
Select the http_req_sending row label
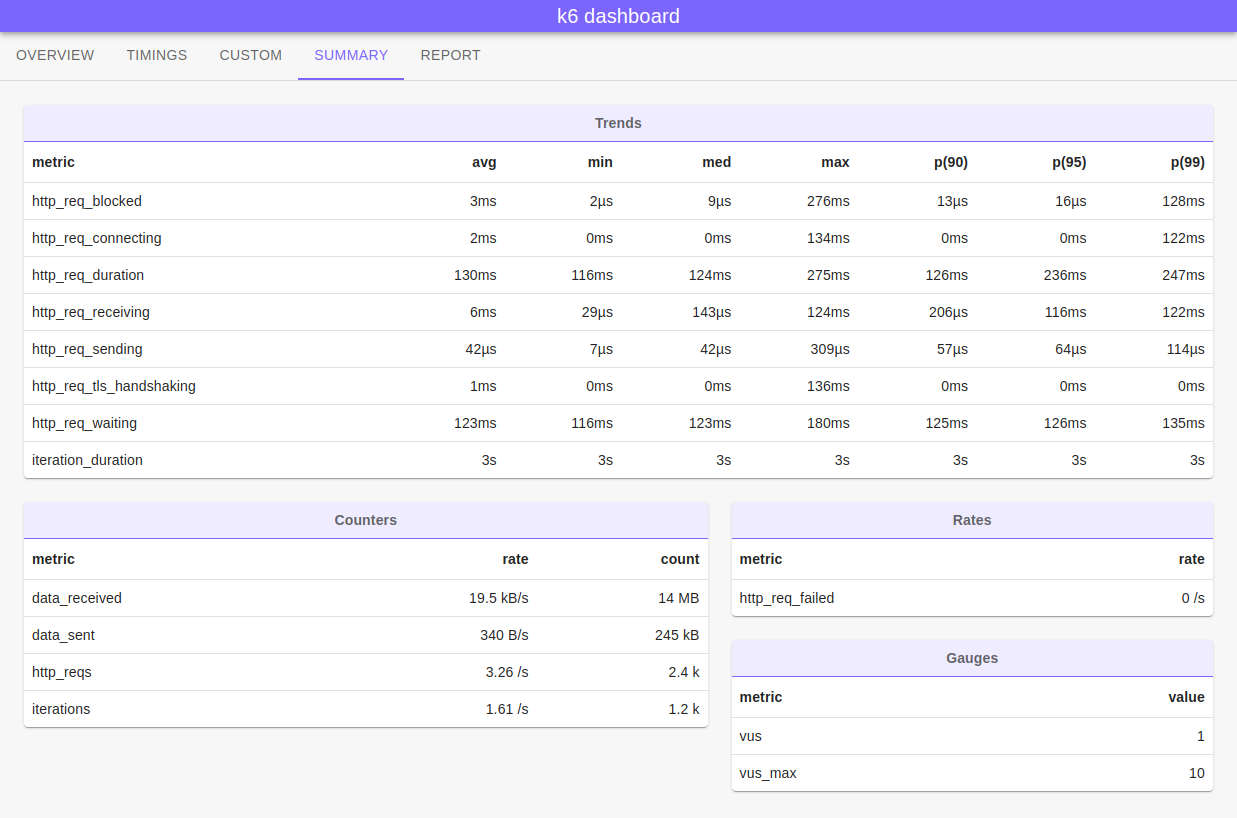(x=87, y=349)
